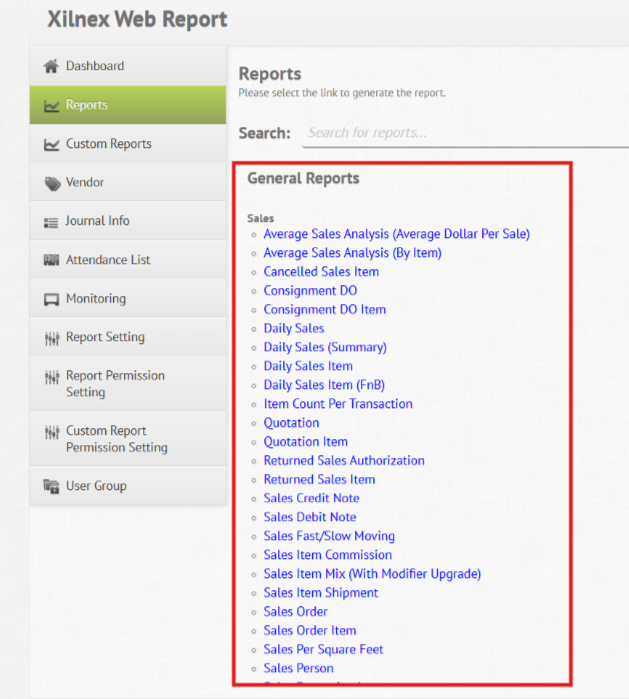Open Custom Report Permission Setting page
629x699 pixels.
point(116,439)
